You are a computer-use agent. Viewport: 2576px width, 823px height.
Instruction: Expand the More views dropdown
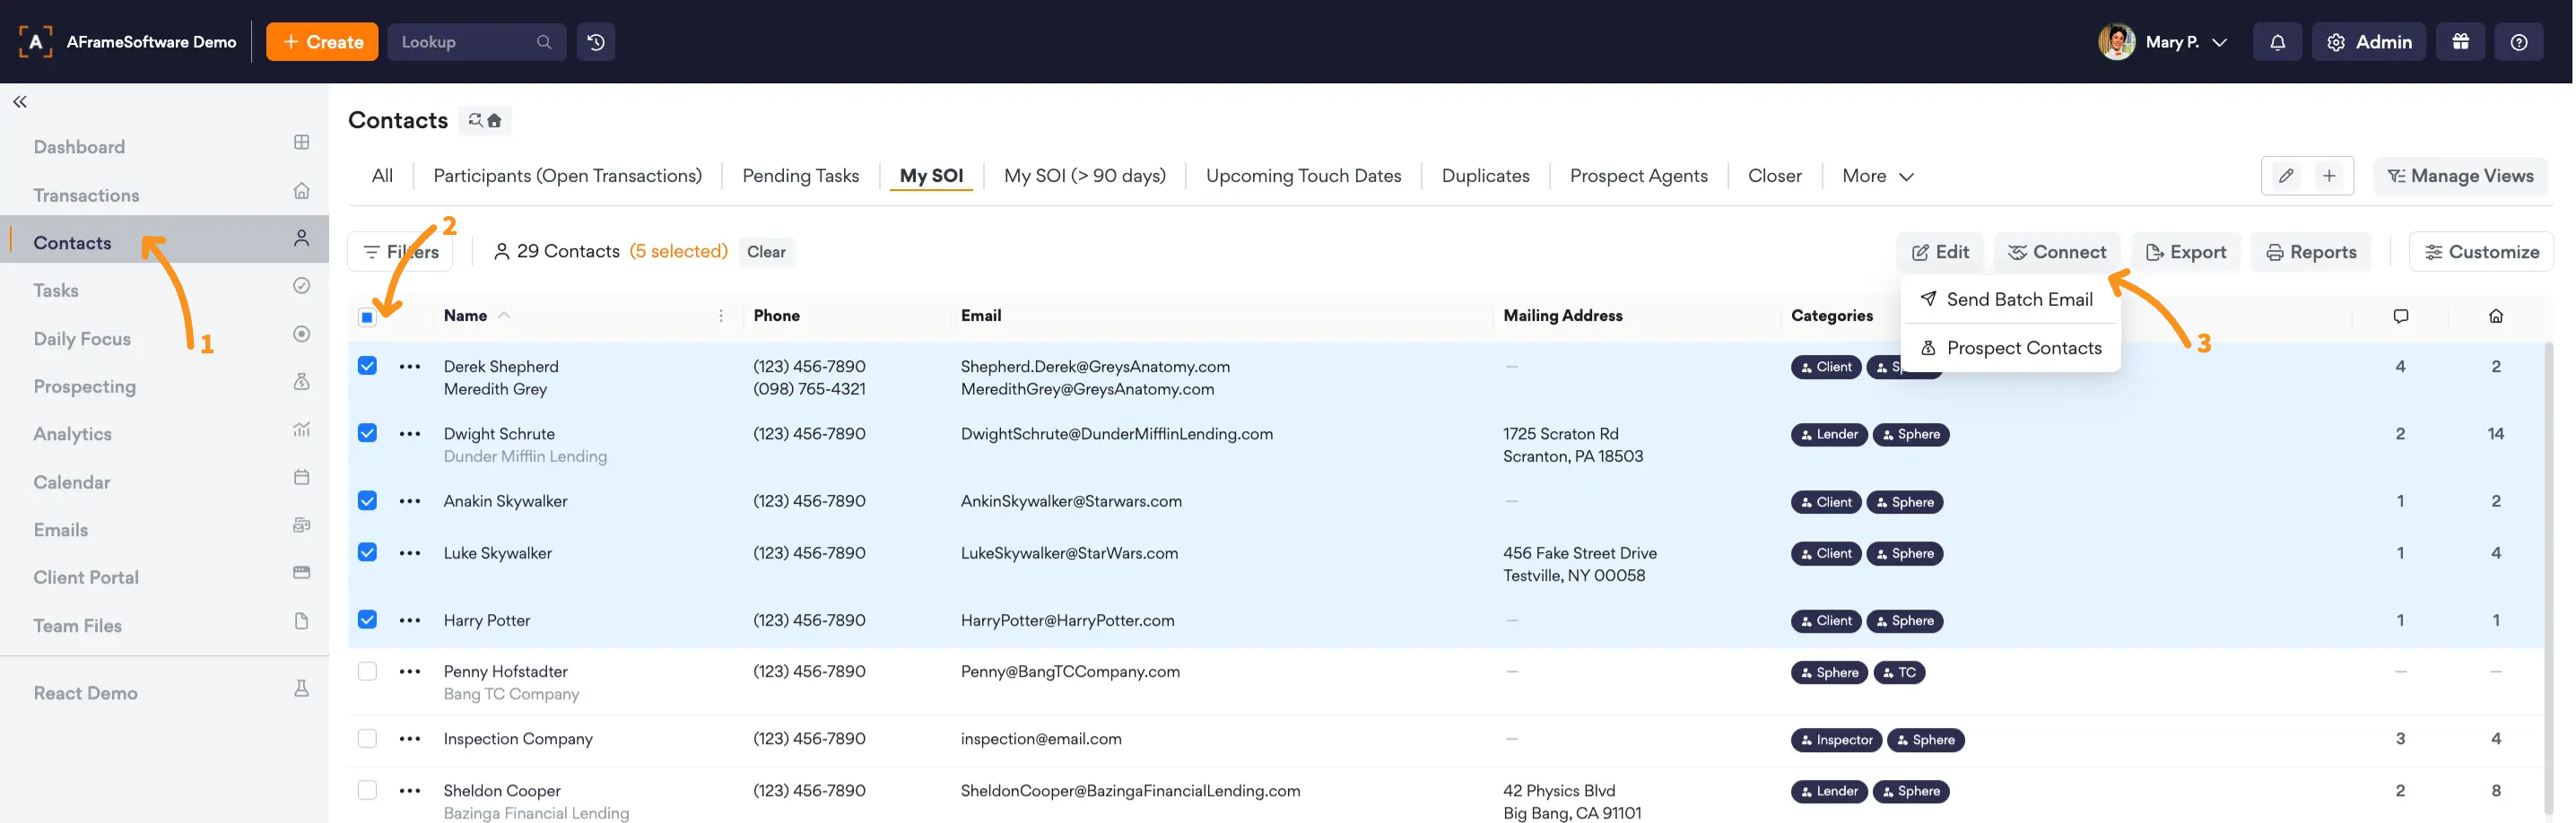[1877, 176]
